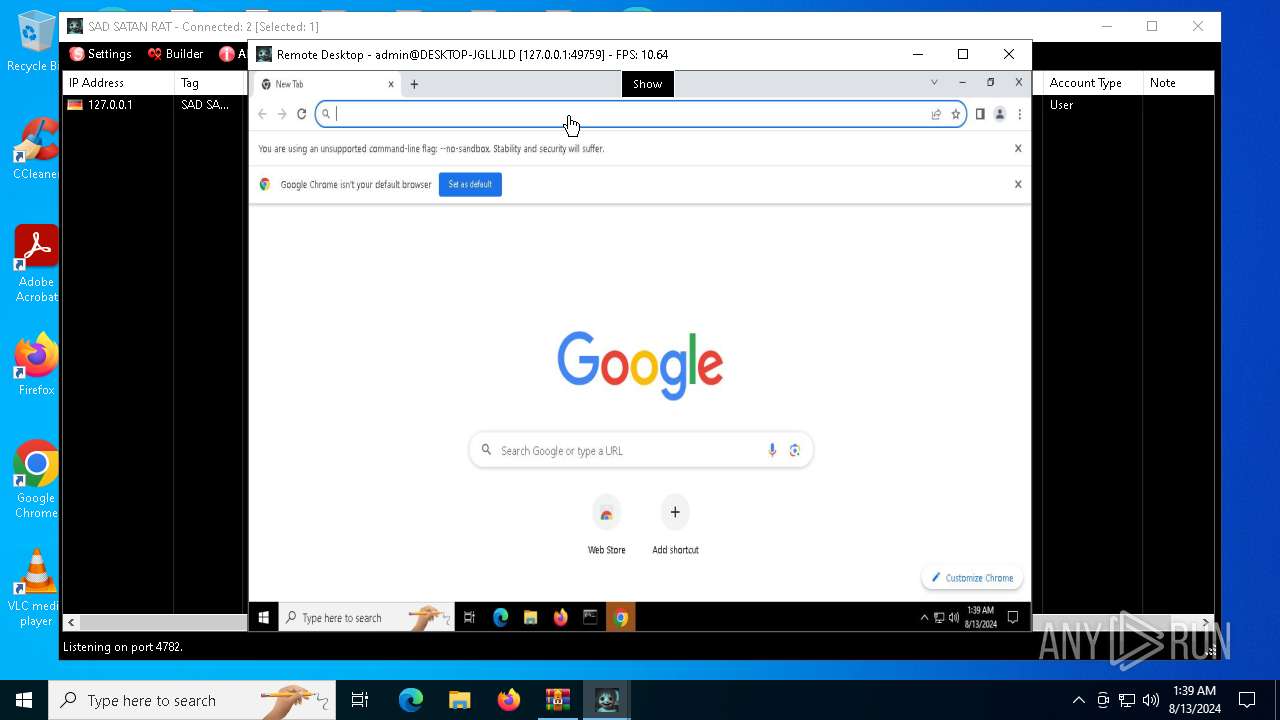Open the Google Chrome desktop shortcut
This screenshot has width=1280, height=720.
click(x=36, y=480)
